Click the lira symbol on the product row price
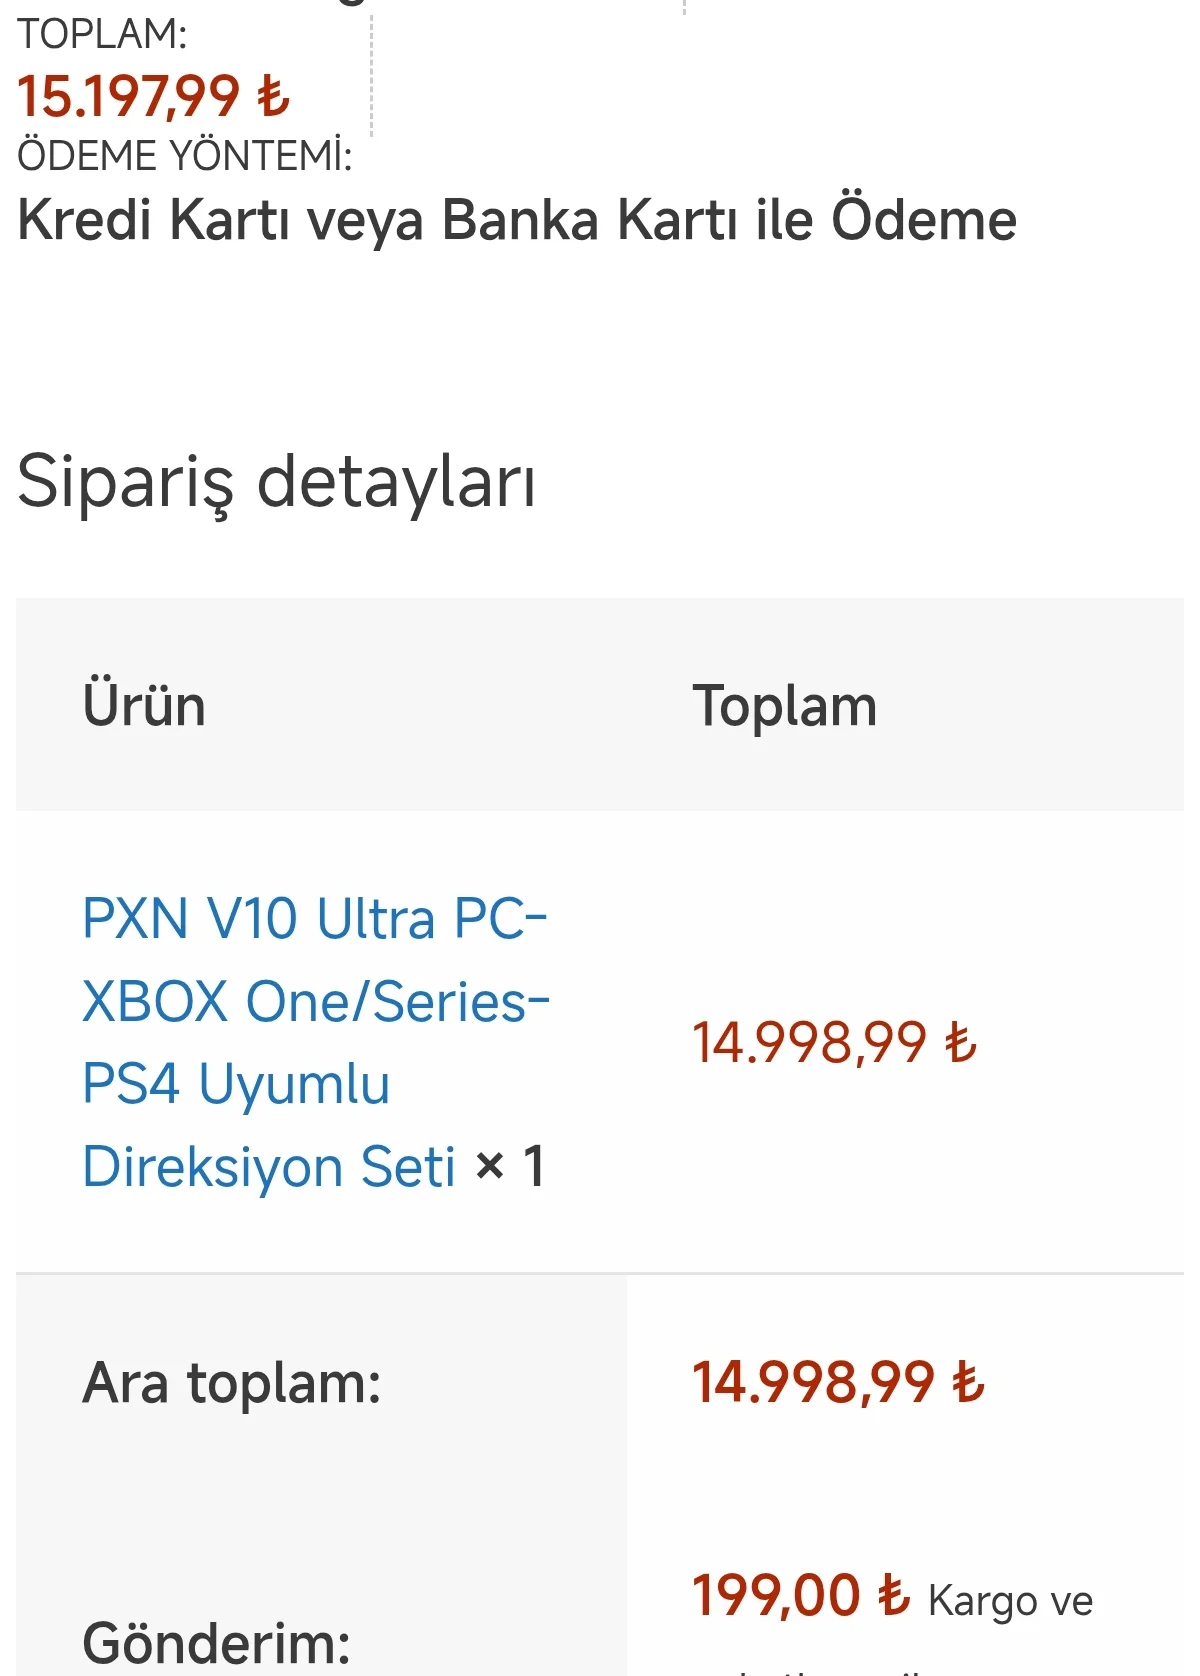Viewport: 1200px width, 1676px height. (x=961, y=1043)
